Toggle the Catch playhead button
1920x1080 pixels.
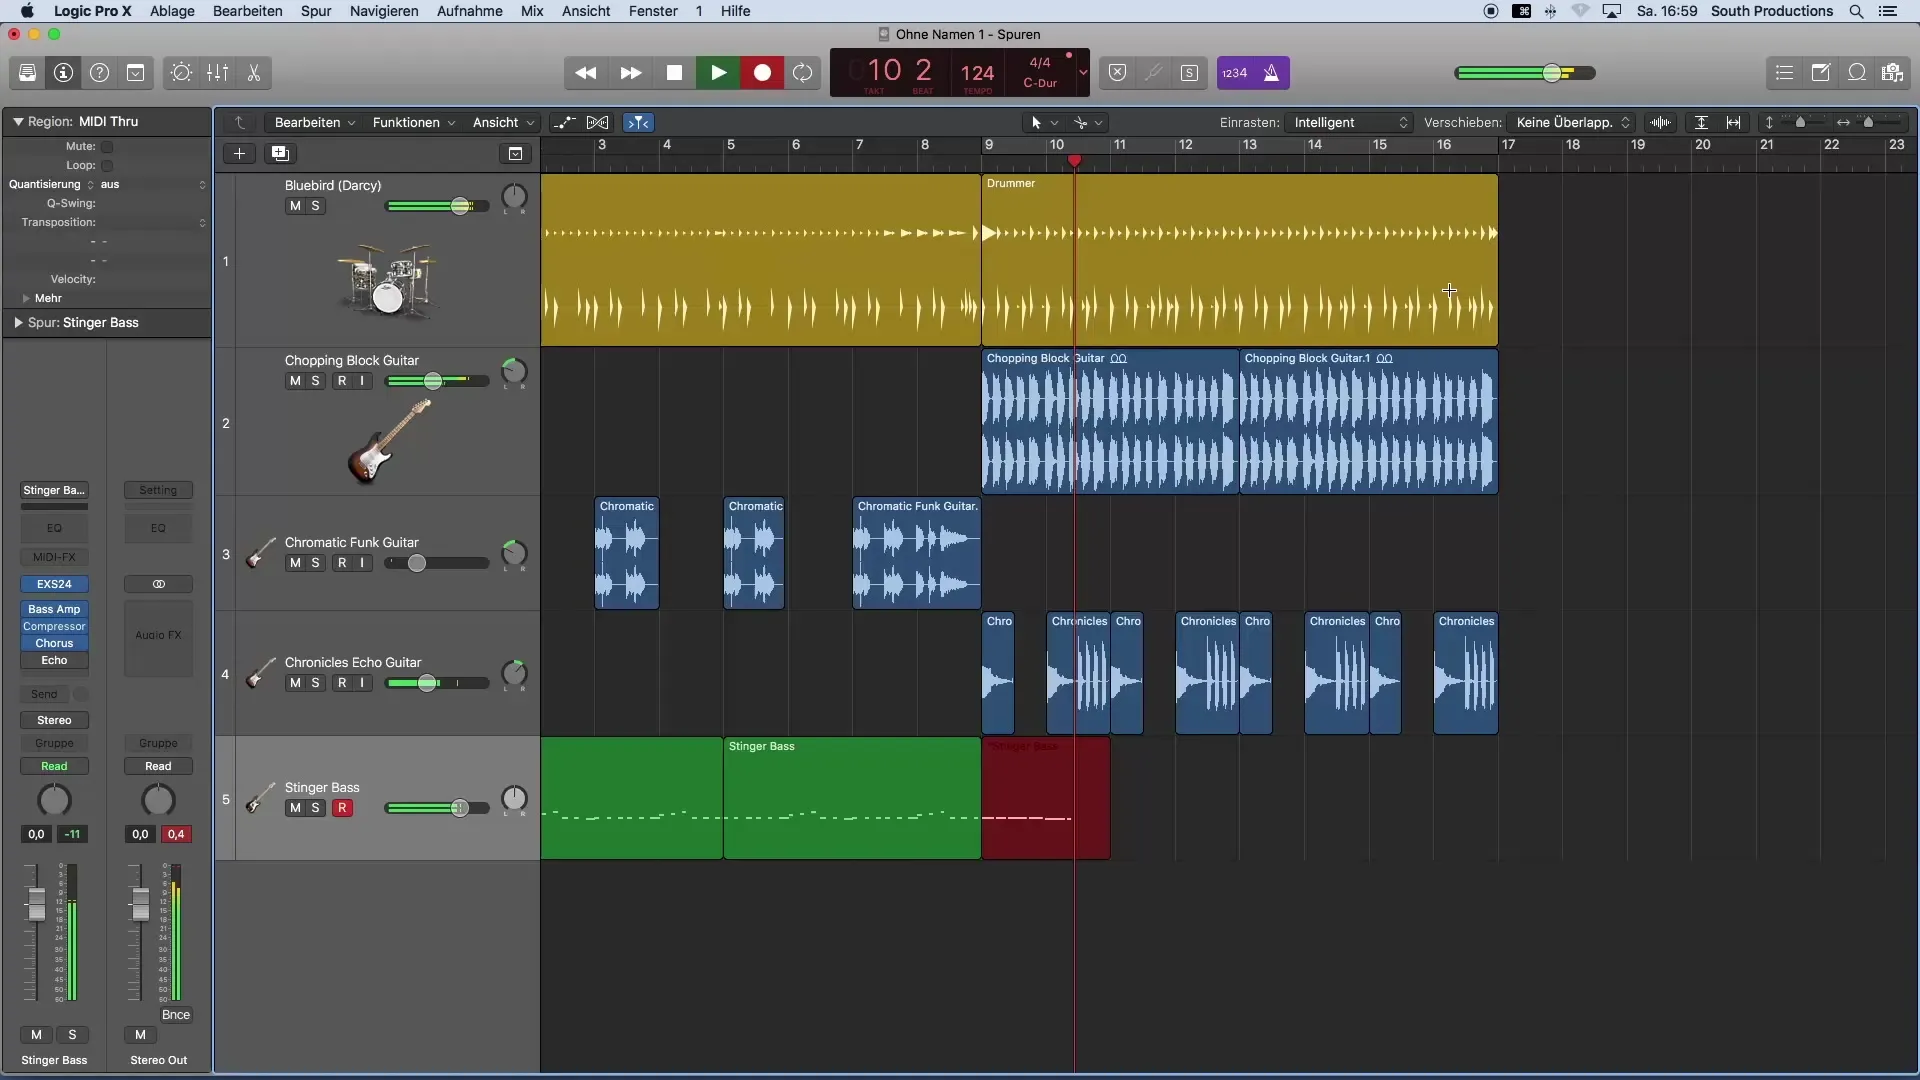click(x=638, y=122)
